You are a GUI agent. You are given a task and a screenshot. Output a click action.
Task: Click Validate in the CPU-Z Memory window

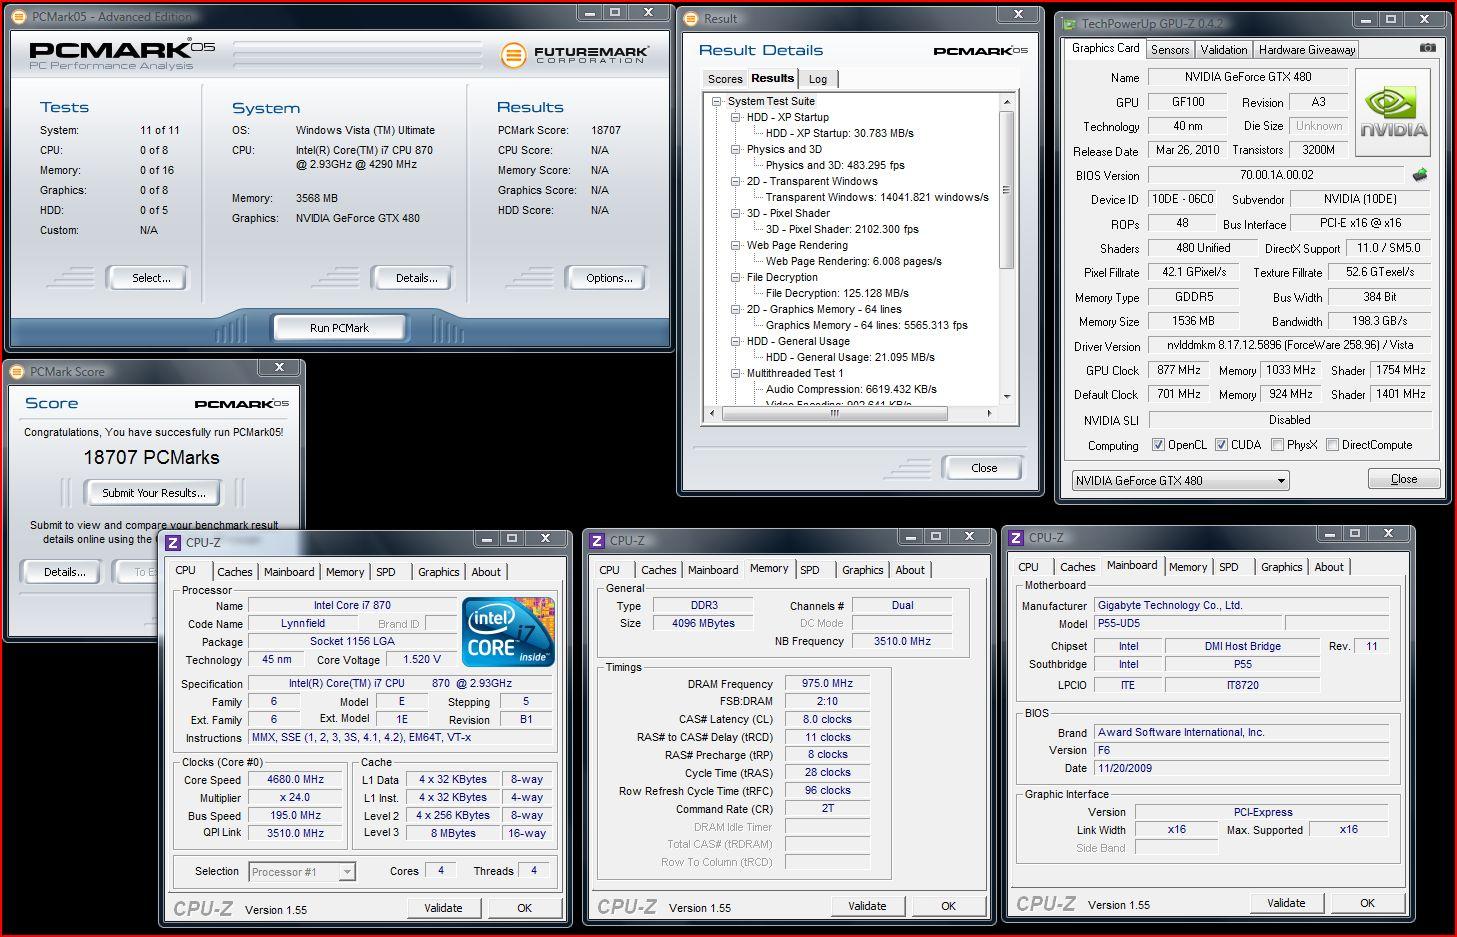click(867, 906)
